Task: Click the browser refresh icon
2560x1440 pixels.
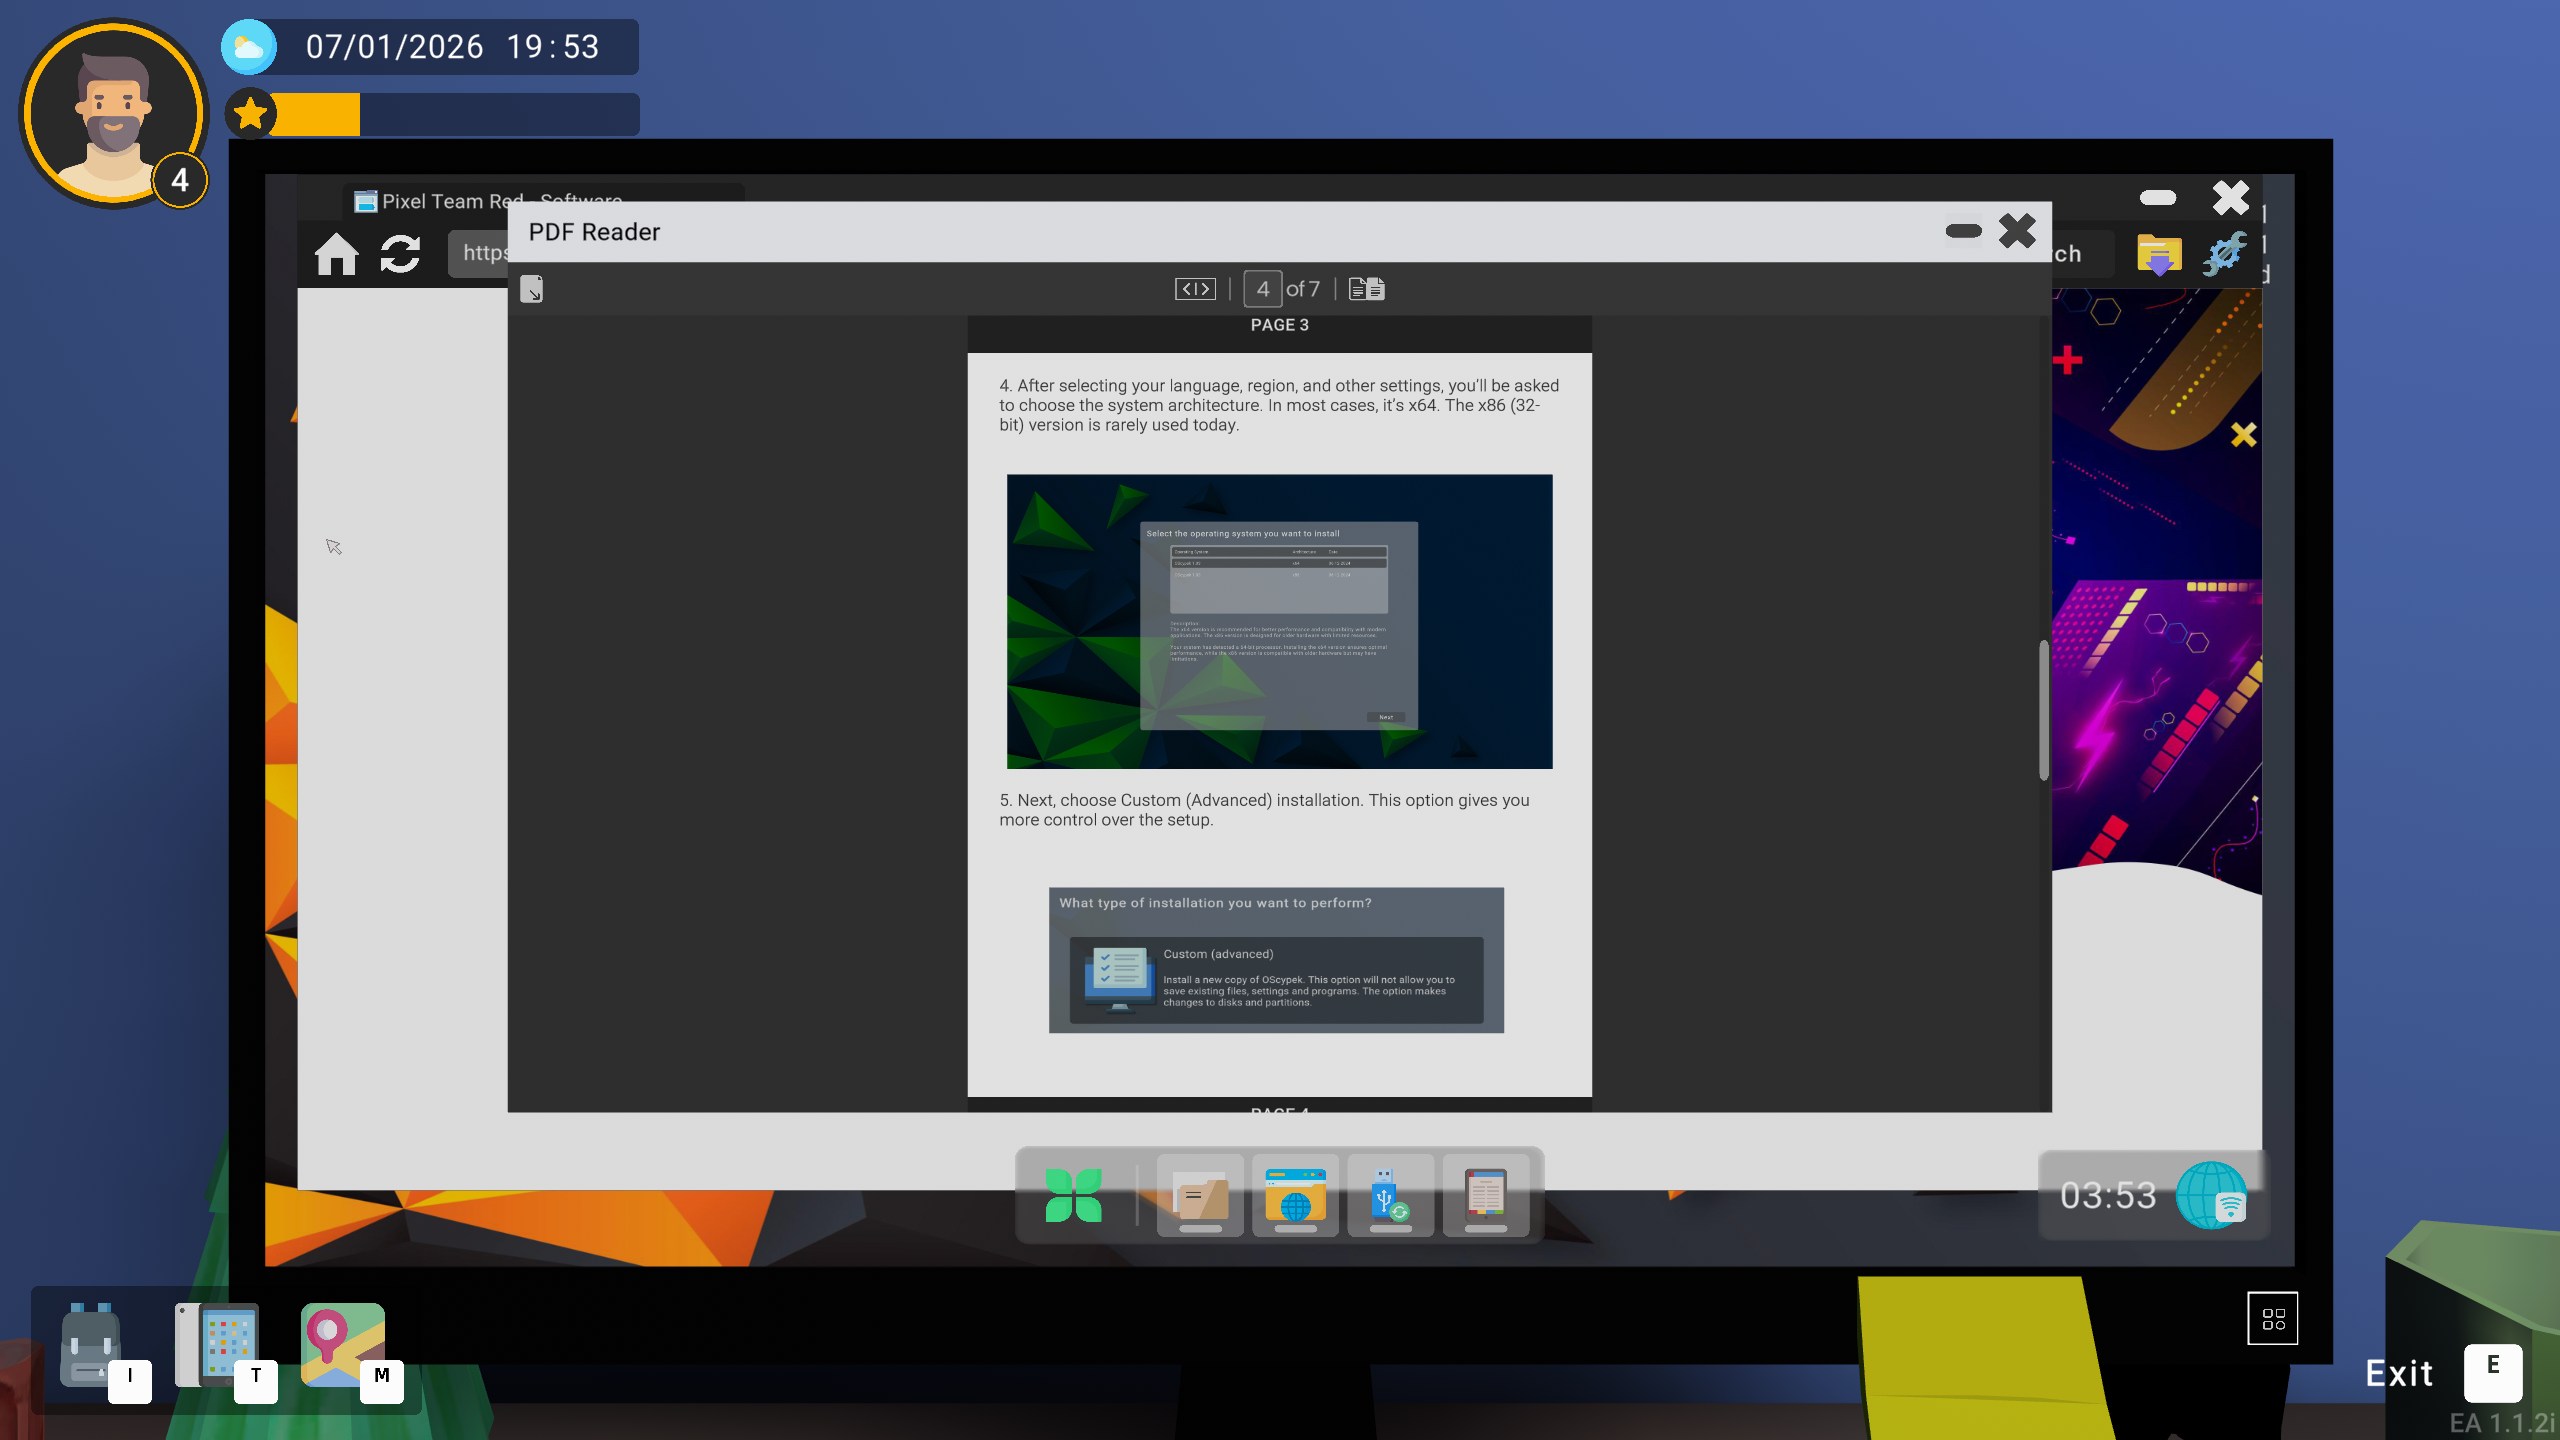Action: (400, 254)
